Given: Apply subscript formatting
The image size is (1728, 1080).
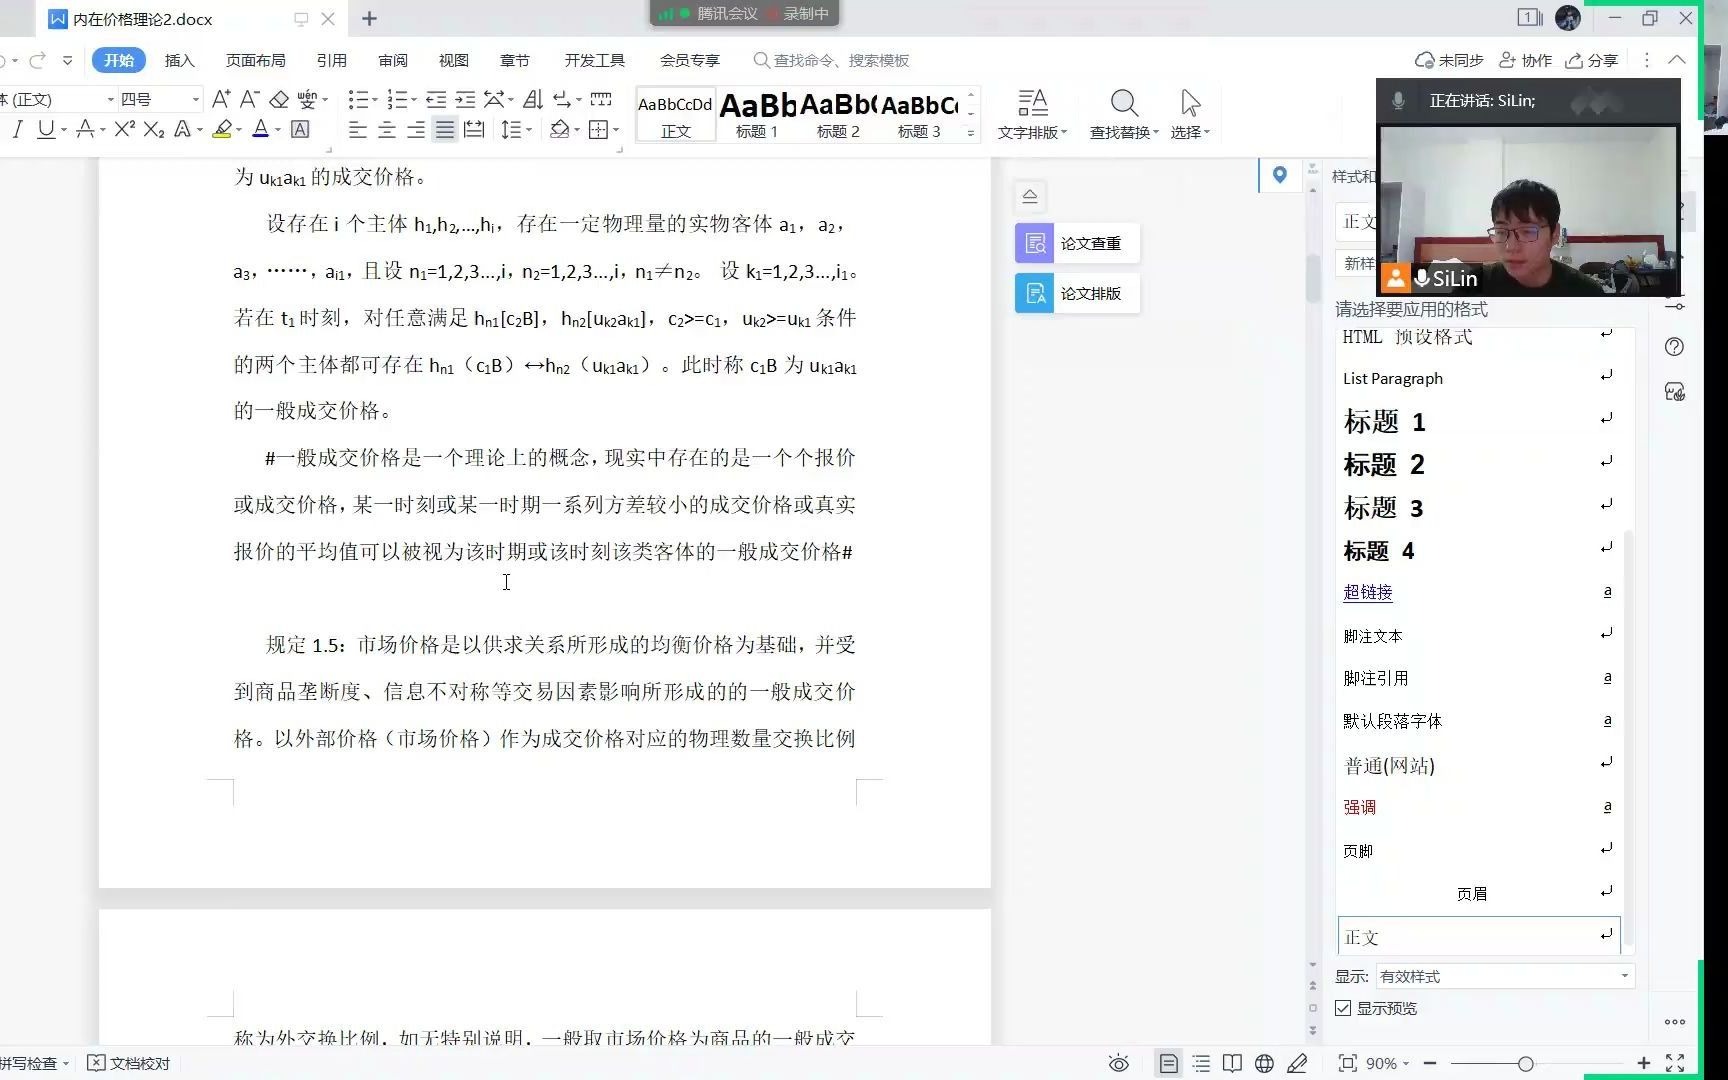Looking at the screenshot, I should tap(153, 129).
